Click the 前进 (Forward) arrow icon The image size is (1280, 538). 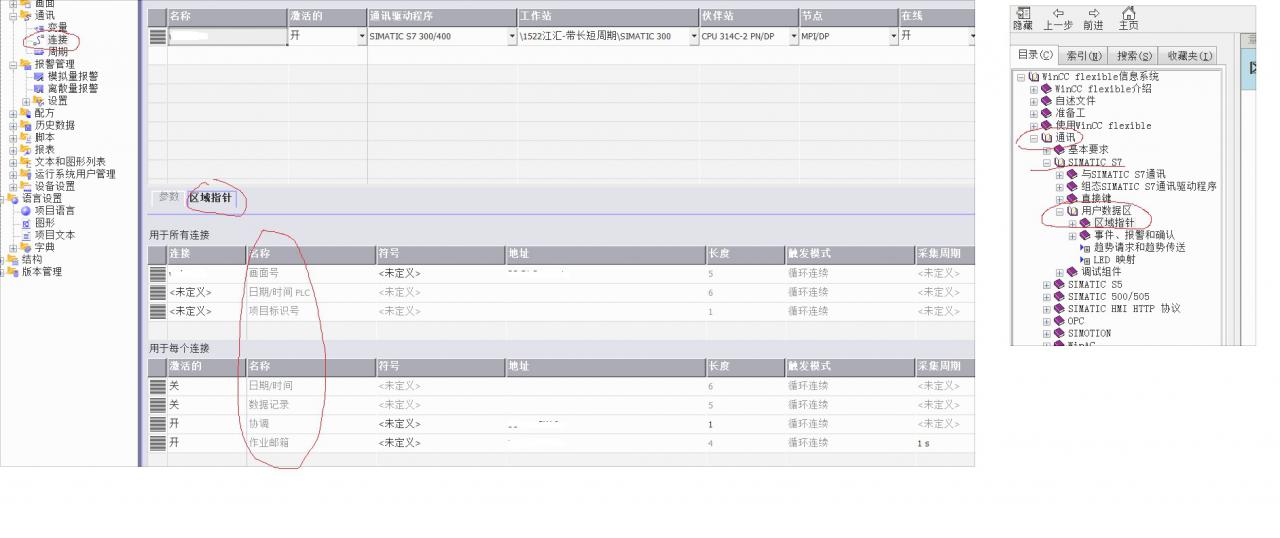pos(1093,13)
